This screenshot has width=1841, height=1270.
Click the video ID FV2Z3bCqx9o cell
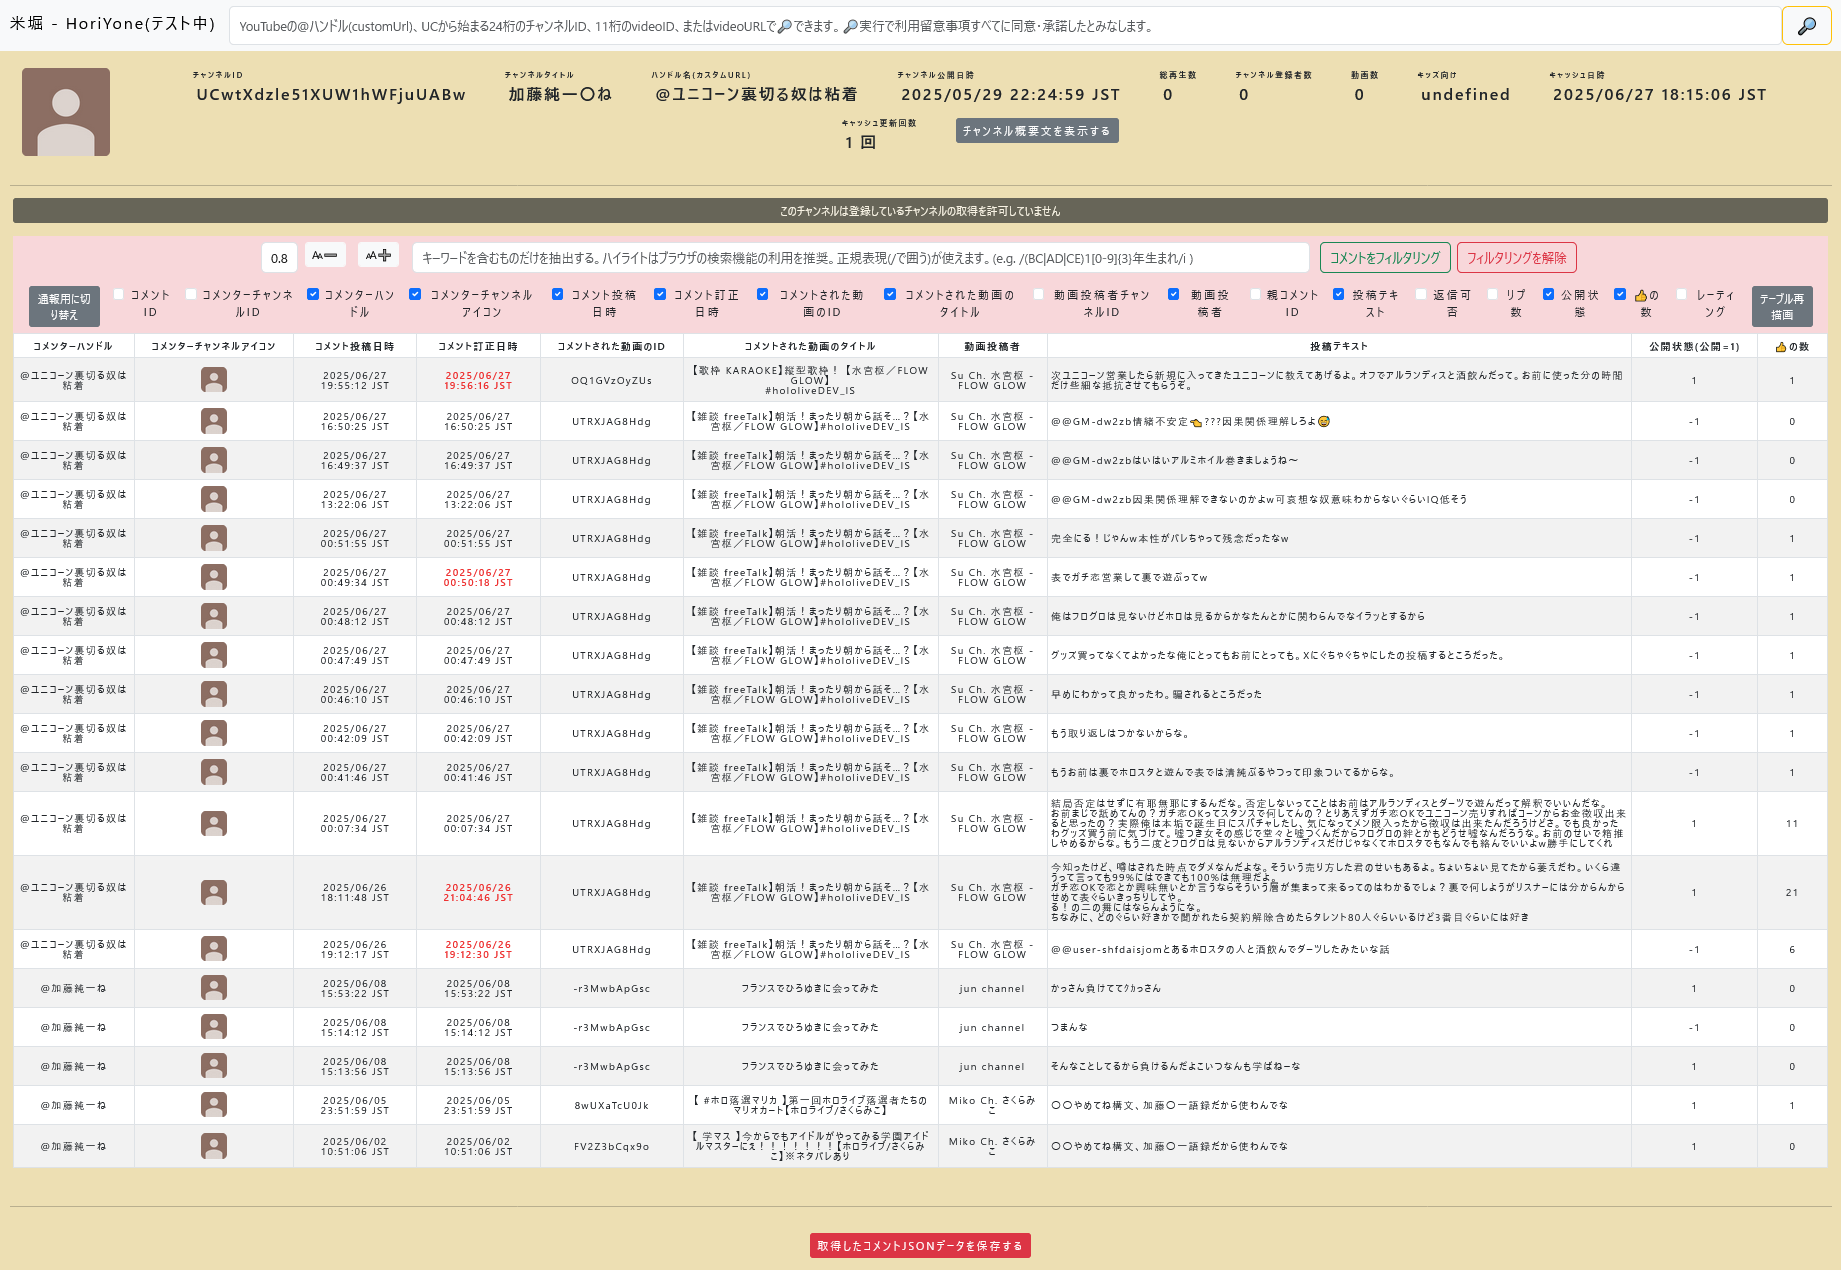coord(611,1146)
